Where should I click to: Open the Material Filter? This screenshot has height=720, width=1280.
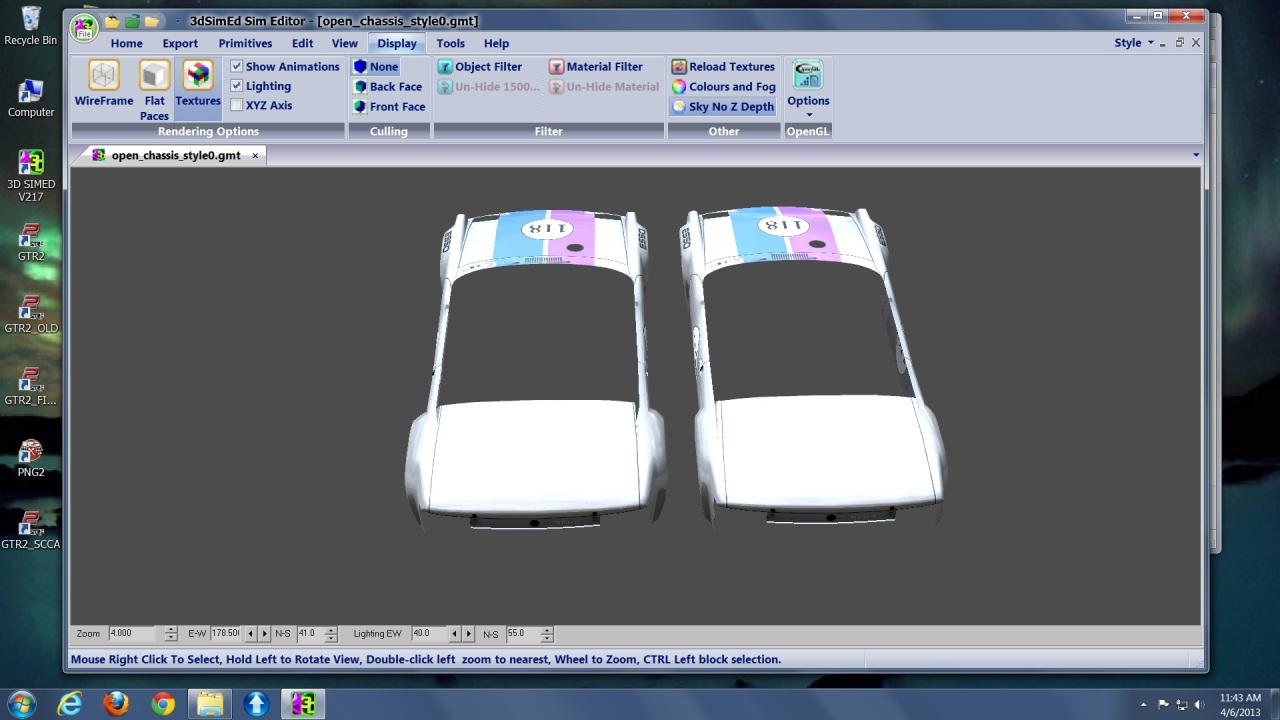[x=596, y=67]
